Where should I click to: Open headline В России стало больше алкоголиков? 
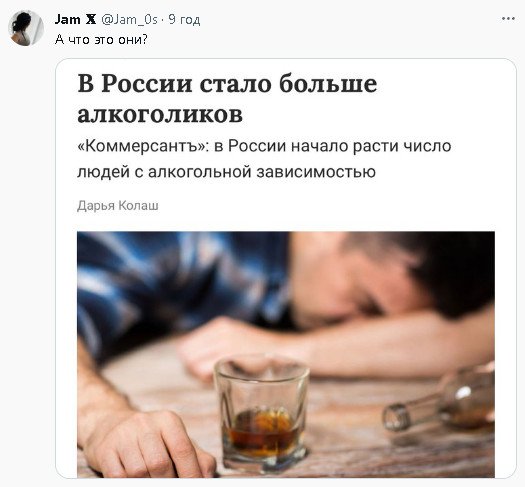227,99
